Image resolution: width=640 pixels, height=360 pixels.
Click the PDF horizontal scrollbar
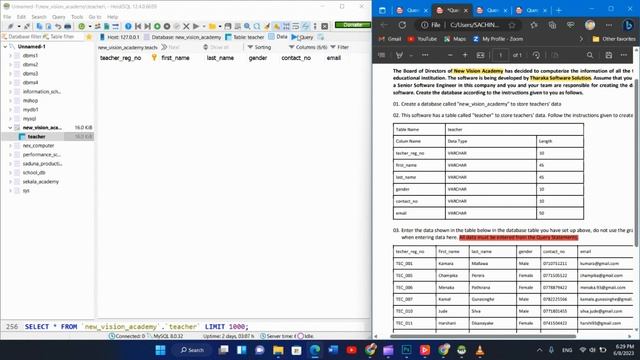click(483, 336)
